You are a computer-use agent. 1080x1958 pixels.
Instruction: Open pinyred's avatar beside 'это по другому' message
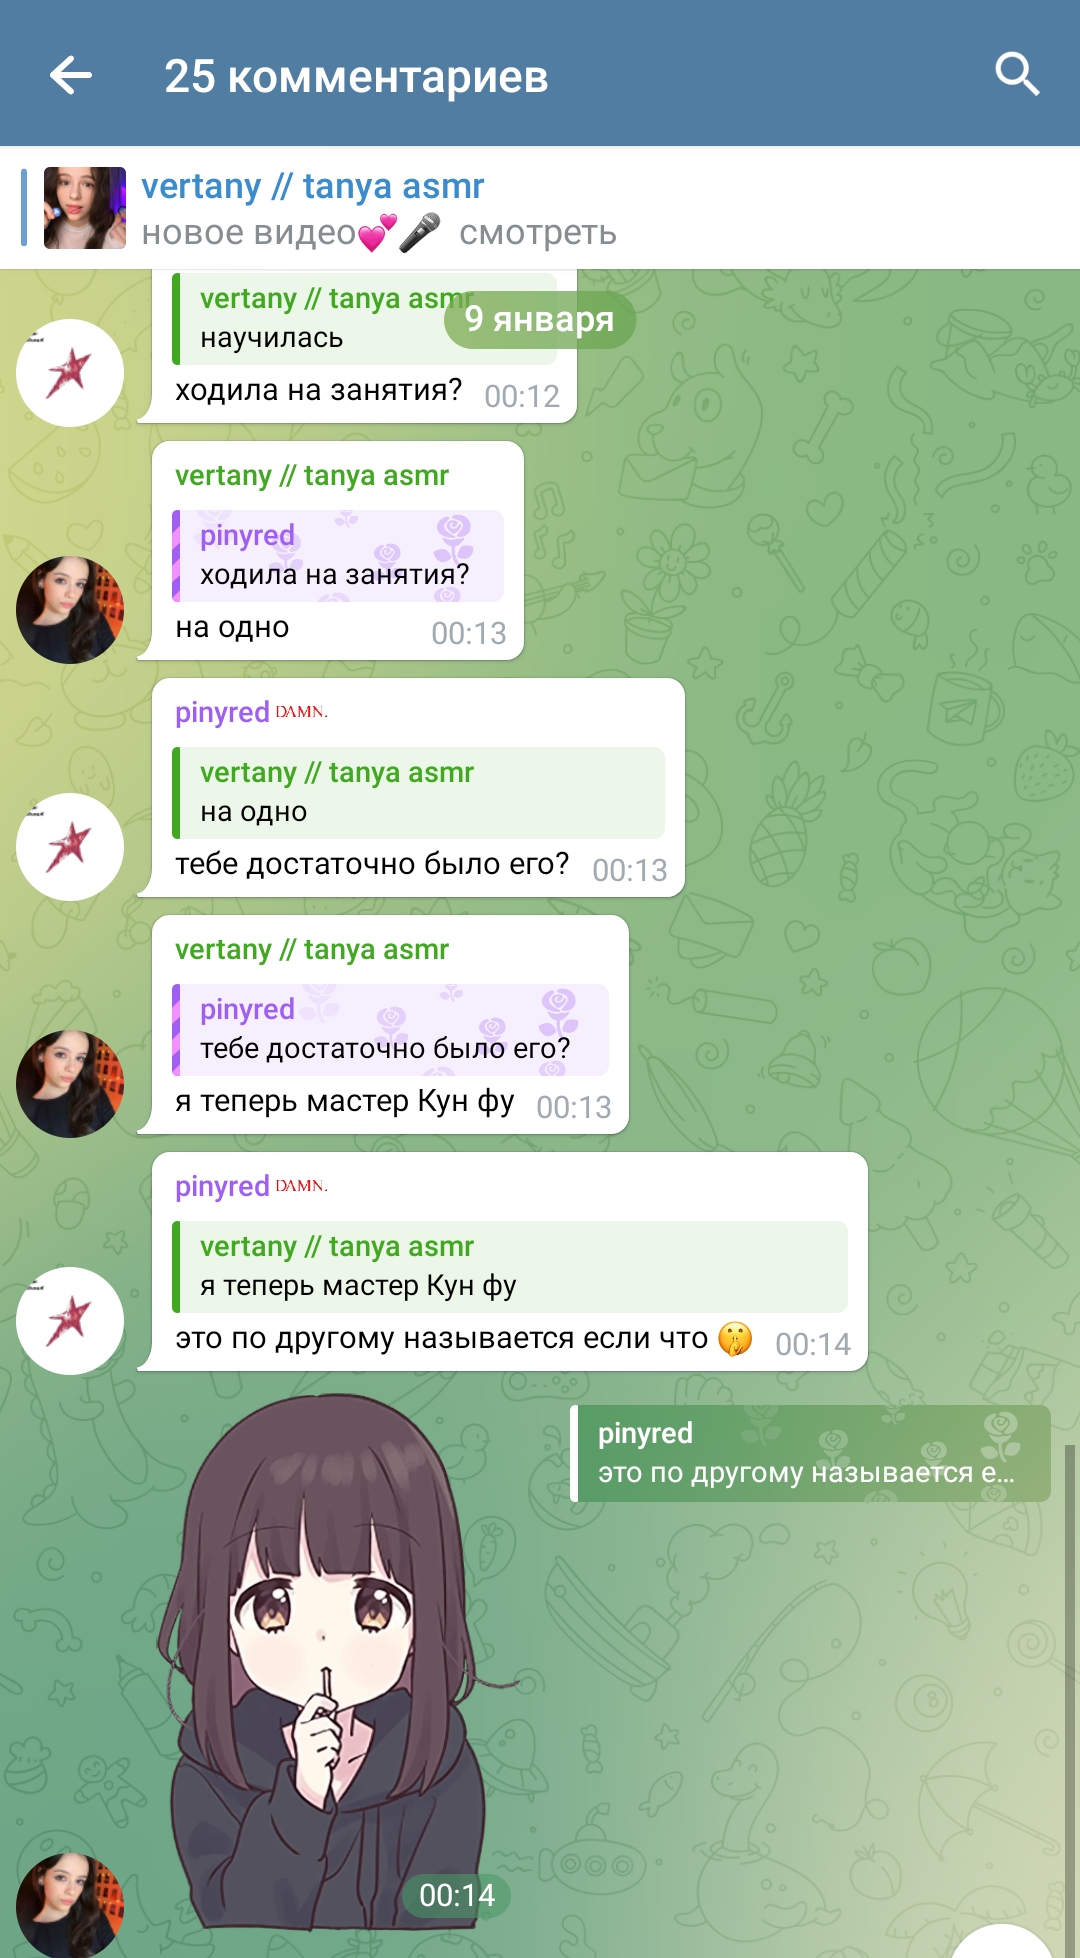coord(70,1321)
